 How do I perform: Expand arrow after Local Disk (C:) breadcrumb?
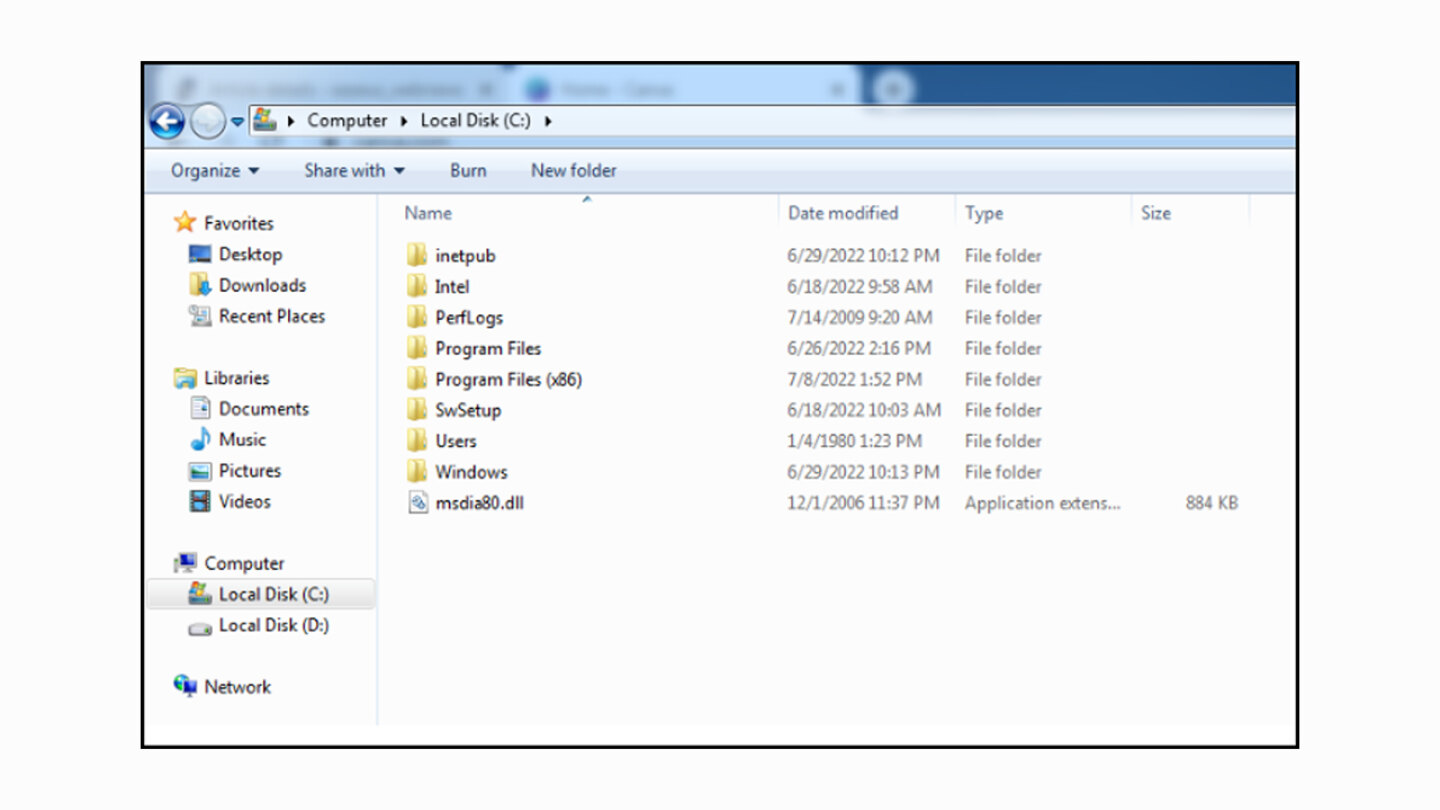548,121
